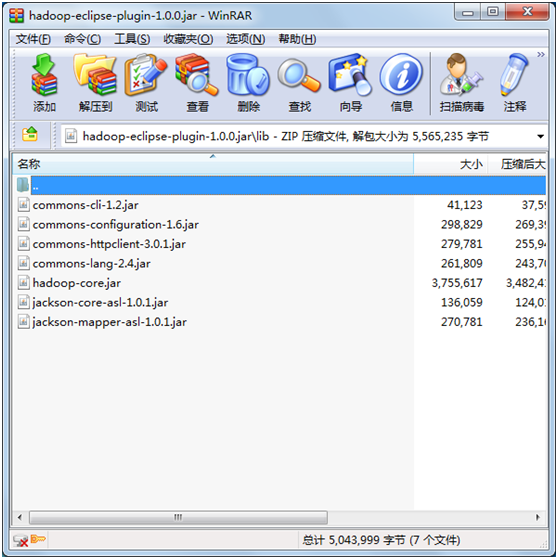Click the Delete (删除) recycle bin icon
The height and width of the screenshot is (559, 558).
click(x=248, y=75)
